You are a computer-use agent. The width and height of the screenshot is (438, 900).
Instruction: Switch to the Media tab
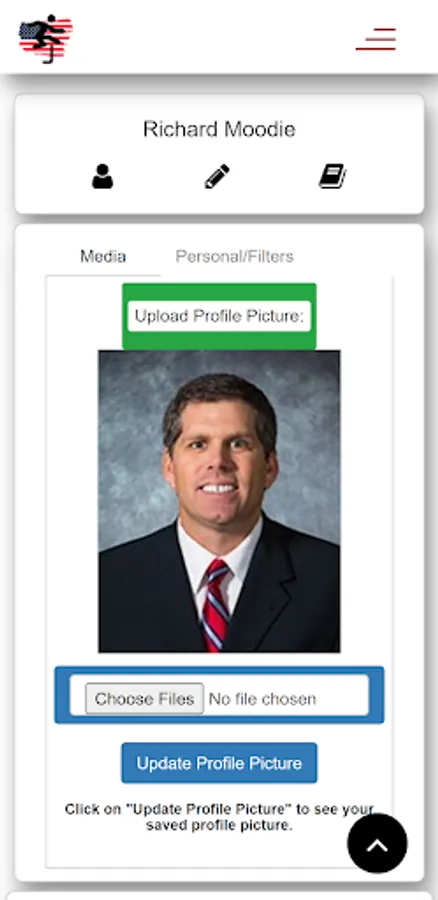click(x=103, y=256)
